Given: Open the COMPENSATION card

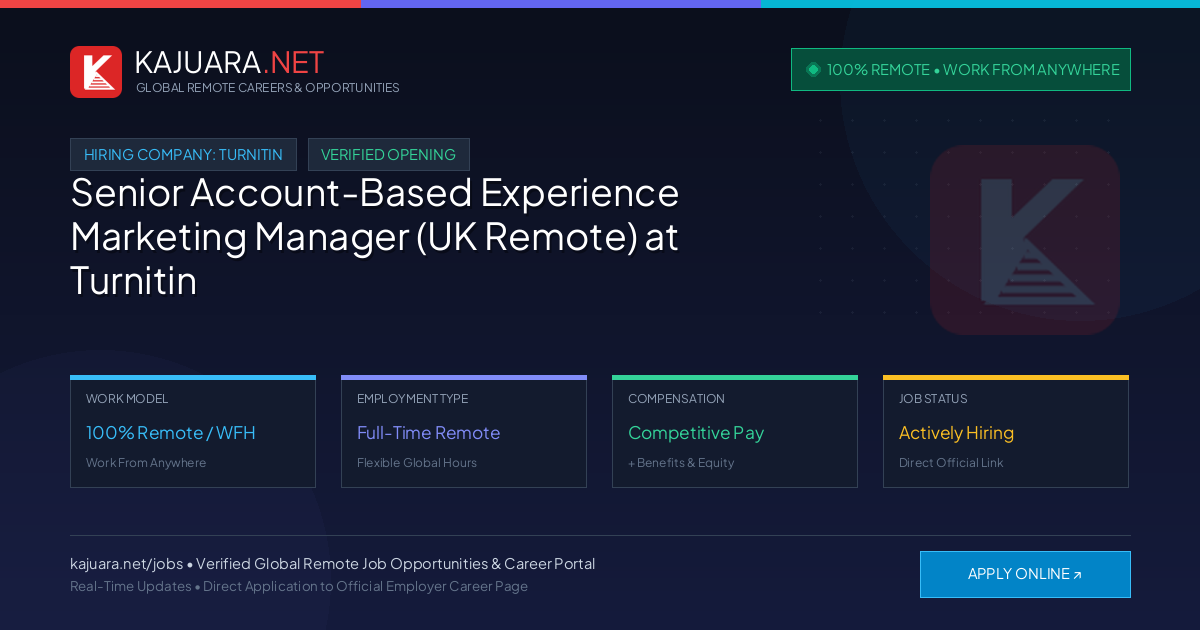Looking at the screenshot, I should (735, 432).
